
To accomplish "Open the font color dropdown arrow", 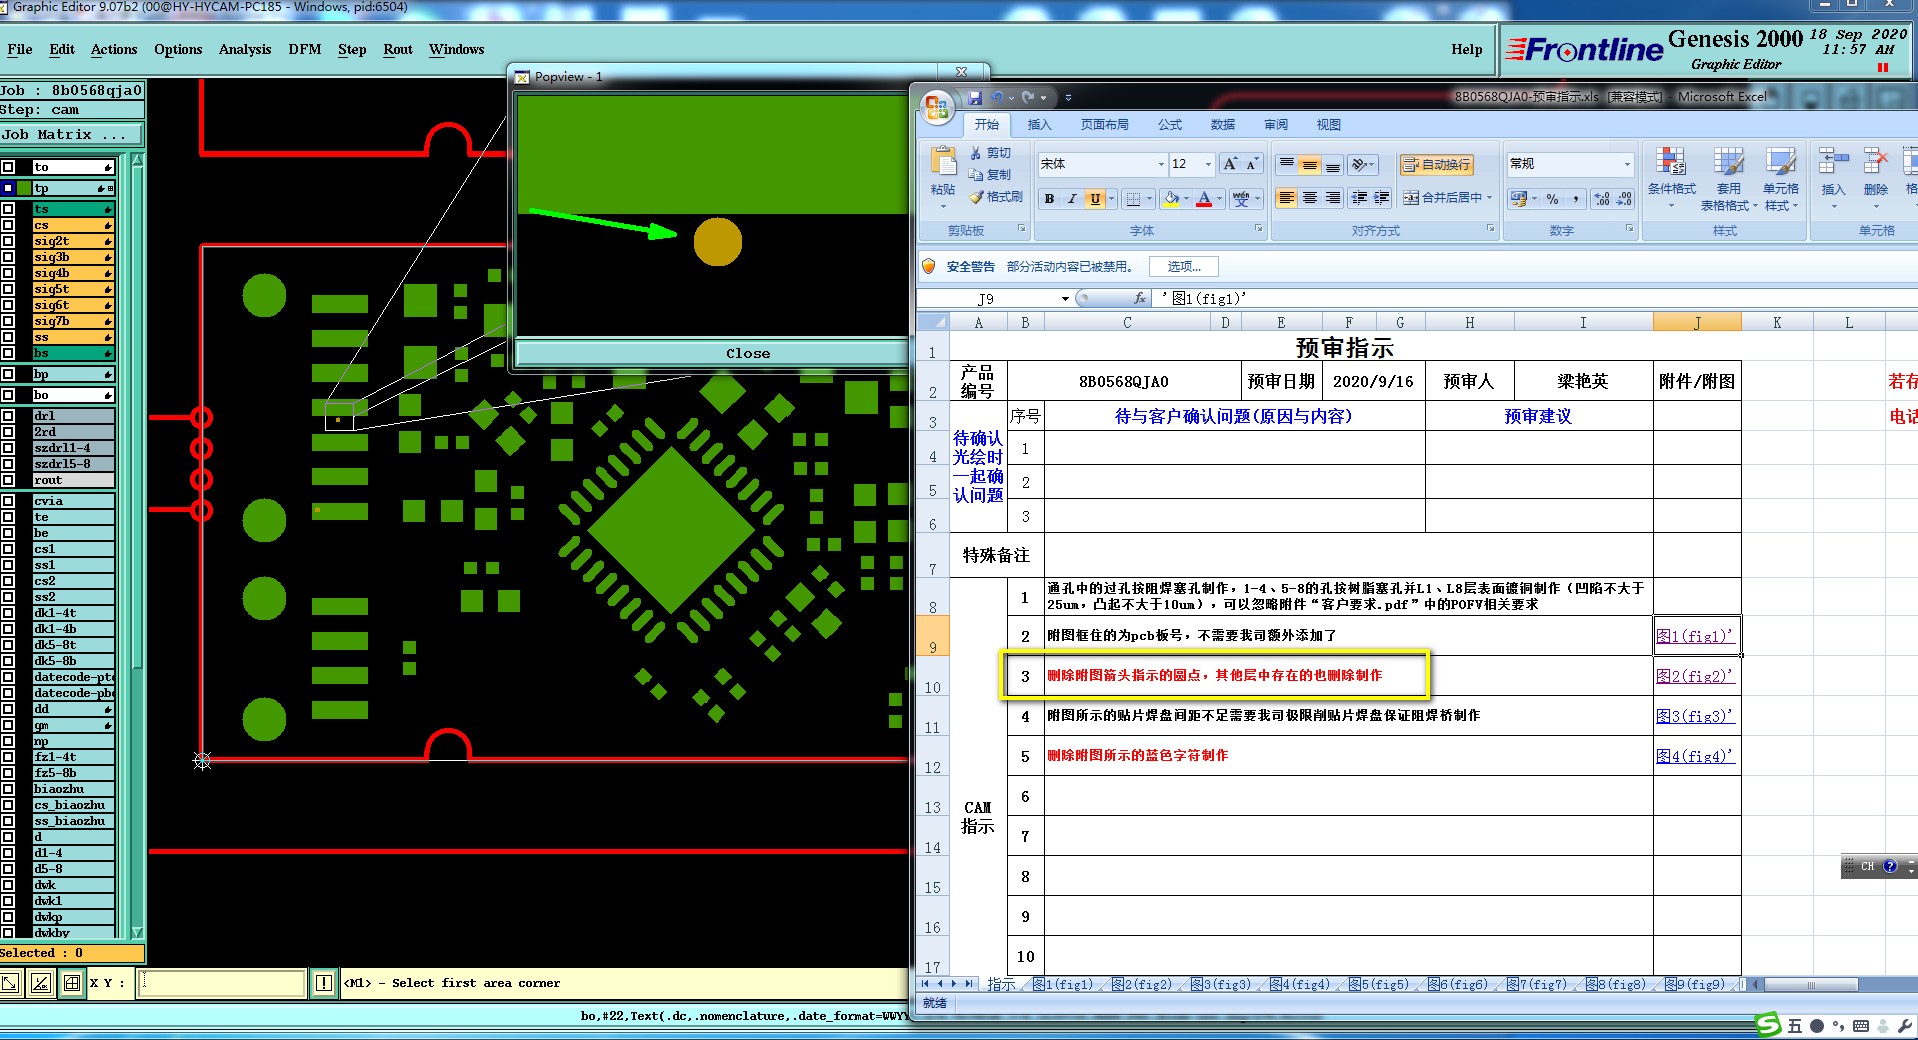I will pos(1219,198).
